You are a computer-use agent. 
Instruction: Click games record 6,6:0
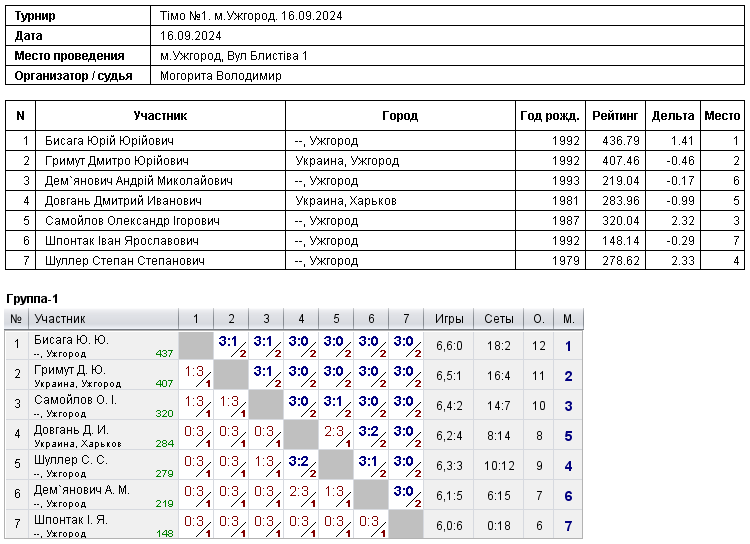(449, 346)
